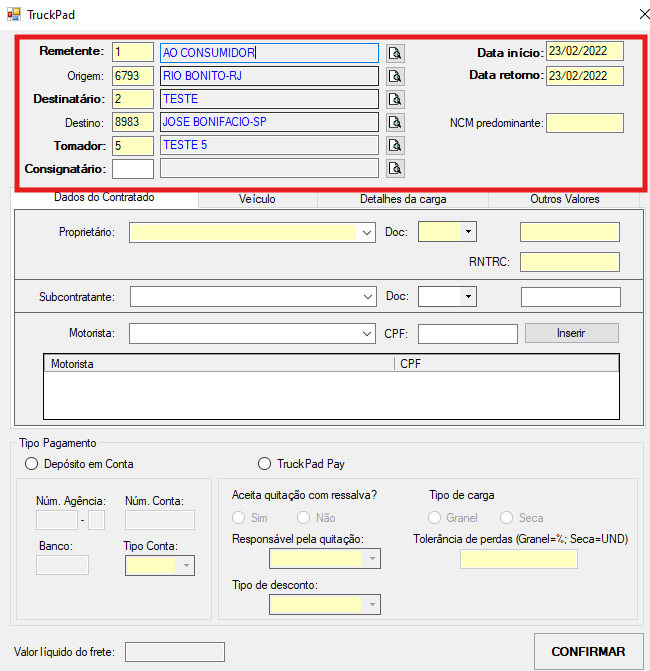Click the Tomador lookup icon
This screenshot has width=650, height=671.
395,145
